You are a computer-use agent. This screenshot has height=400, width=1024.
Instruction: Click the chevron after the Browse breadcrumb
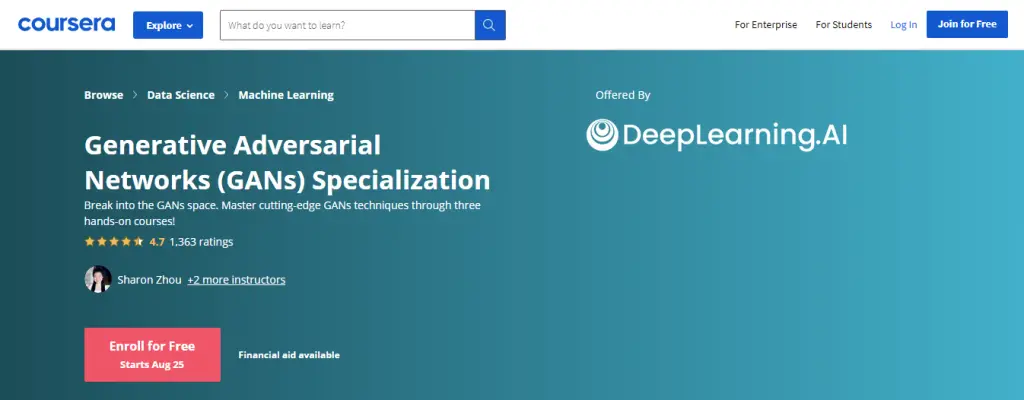point(135,95)
